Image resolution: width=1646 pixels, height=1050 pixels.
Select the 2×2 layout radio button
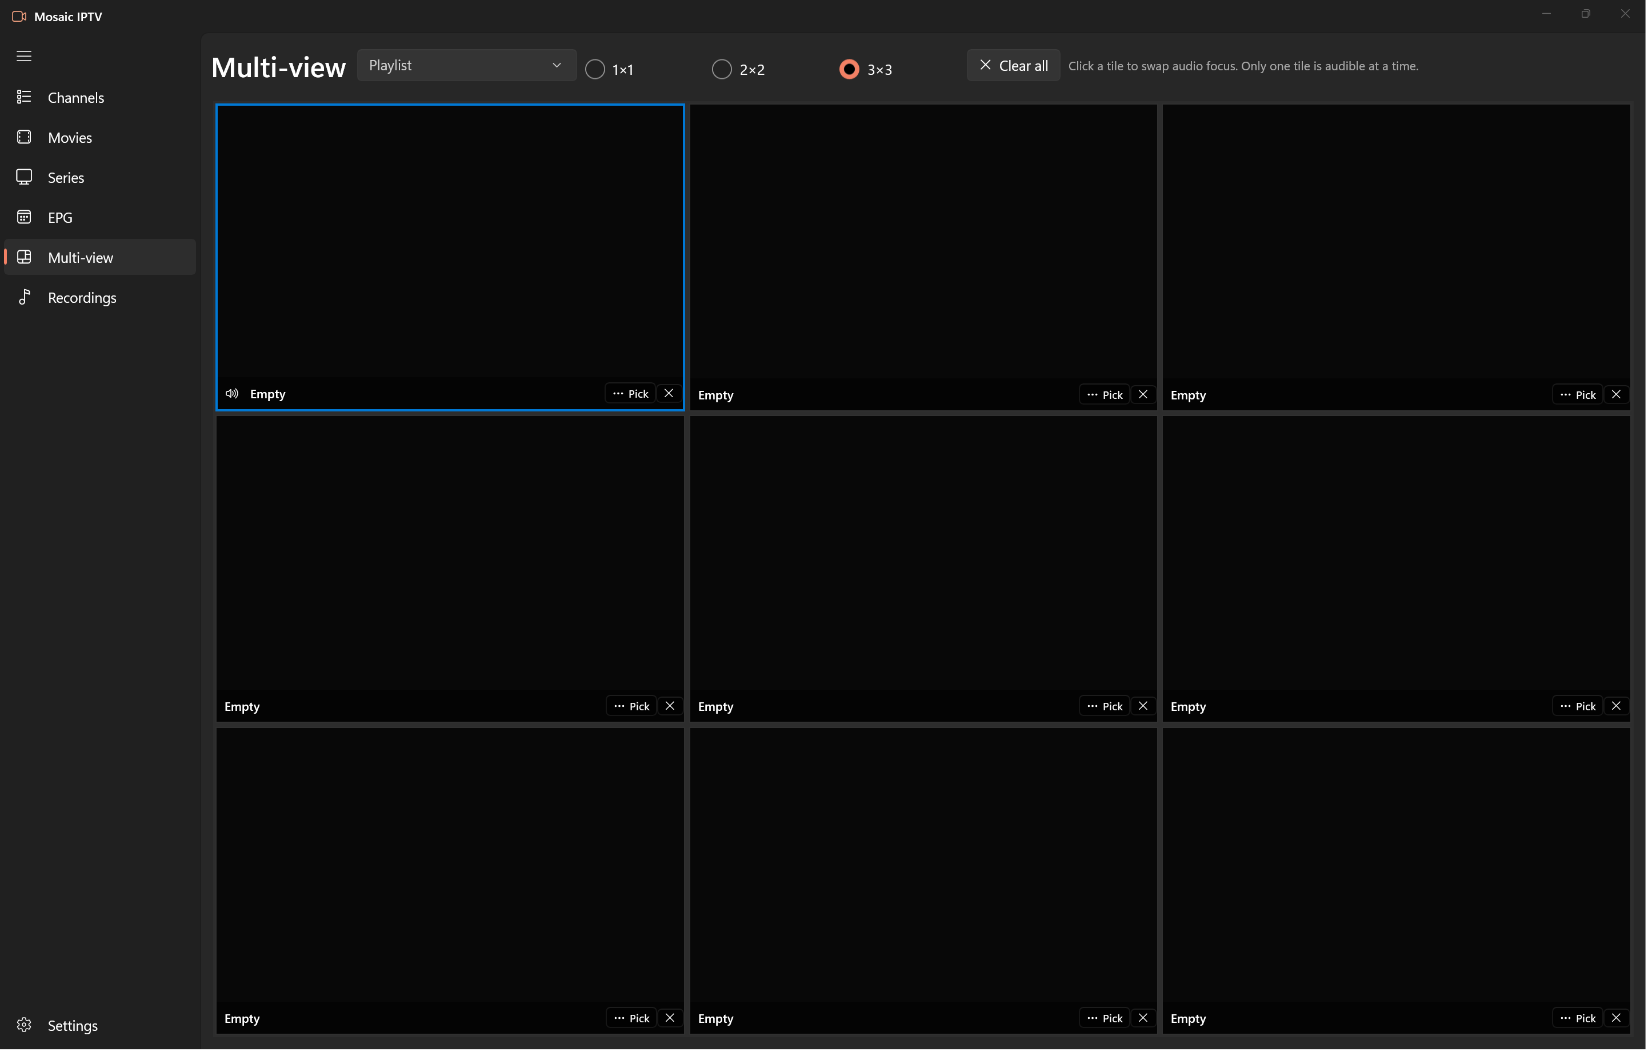(x=738, y=69)
